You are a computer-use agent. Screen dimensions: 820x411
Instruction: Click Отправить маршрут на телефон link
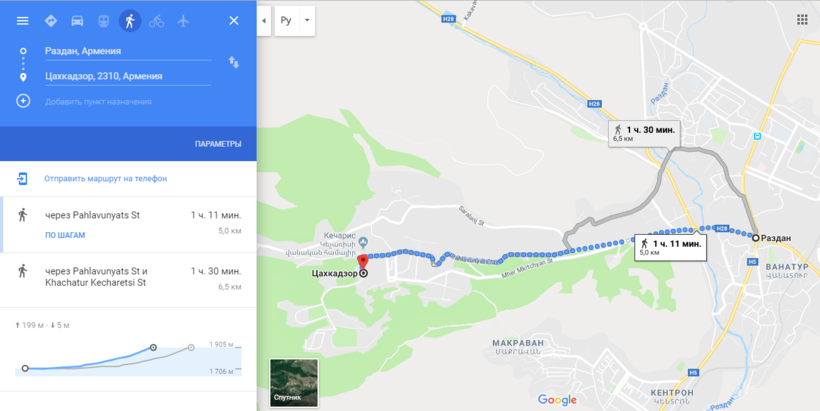coord(105,178)
